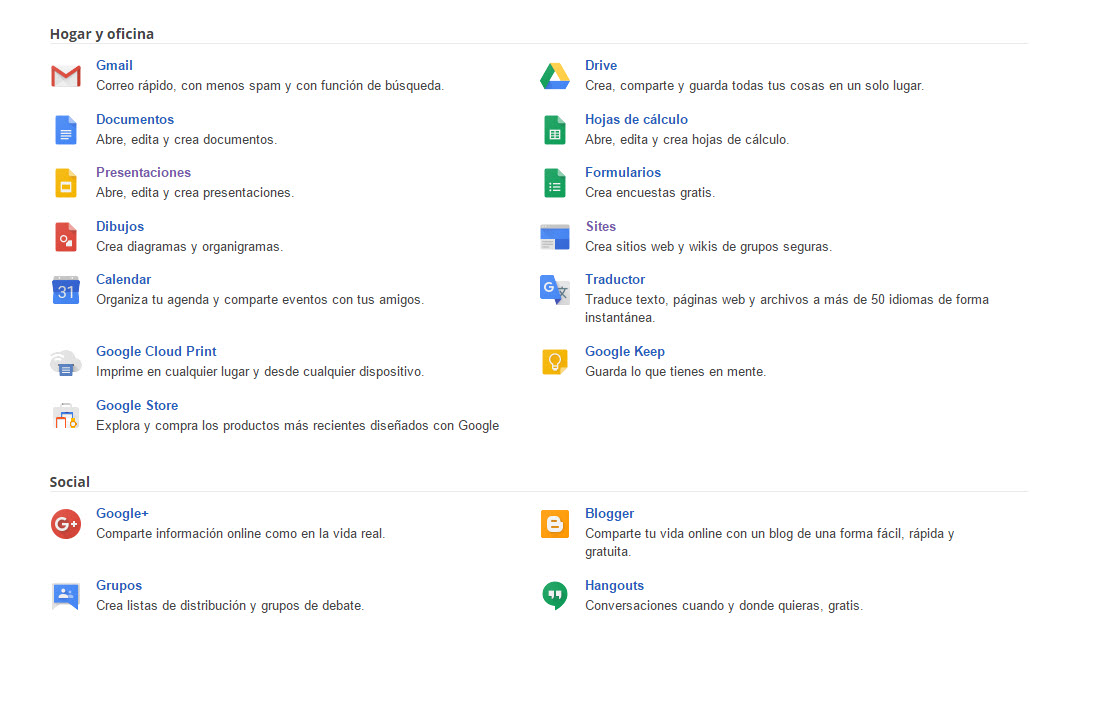The height and width of the screenshot is (724, 1102).
Task: Click text 'Crea listas de distribución y grupos de debate.'
Action: pyautogui.click(x=230, y=606)
